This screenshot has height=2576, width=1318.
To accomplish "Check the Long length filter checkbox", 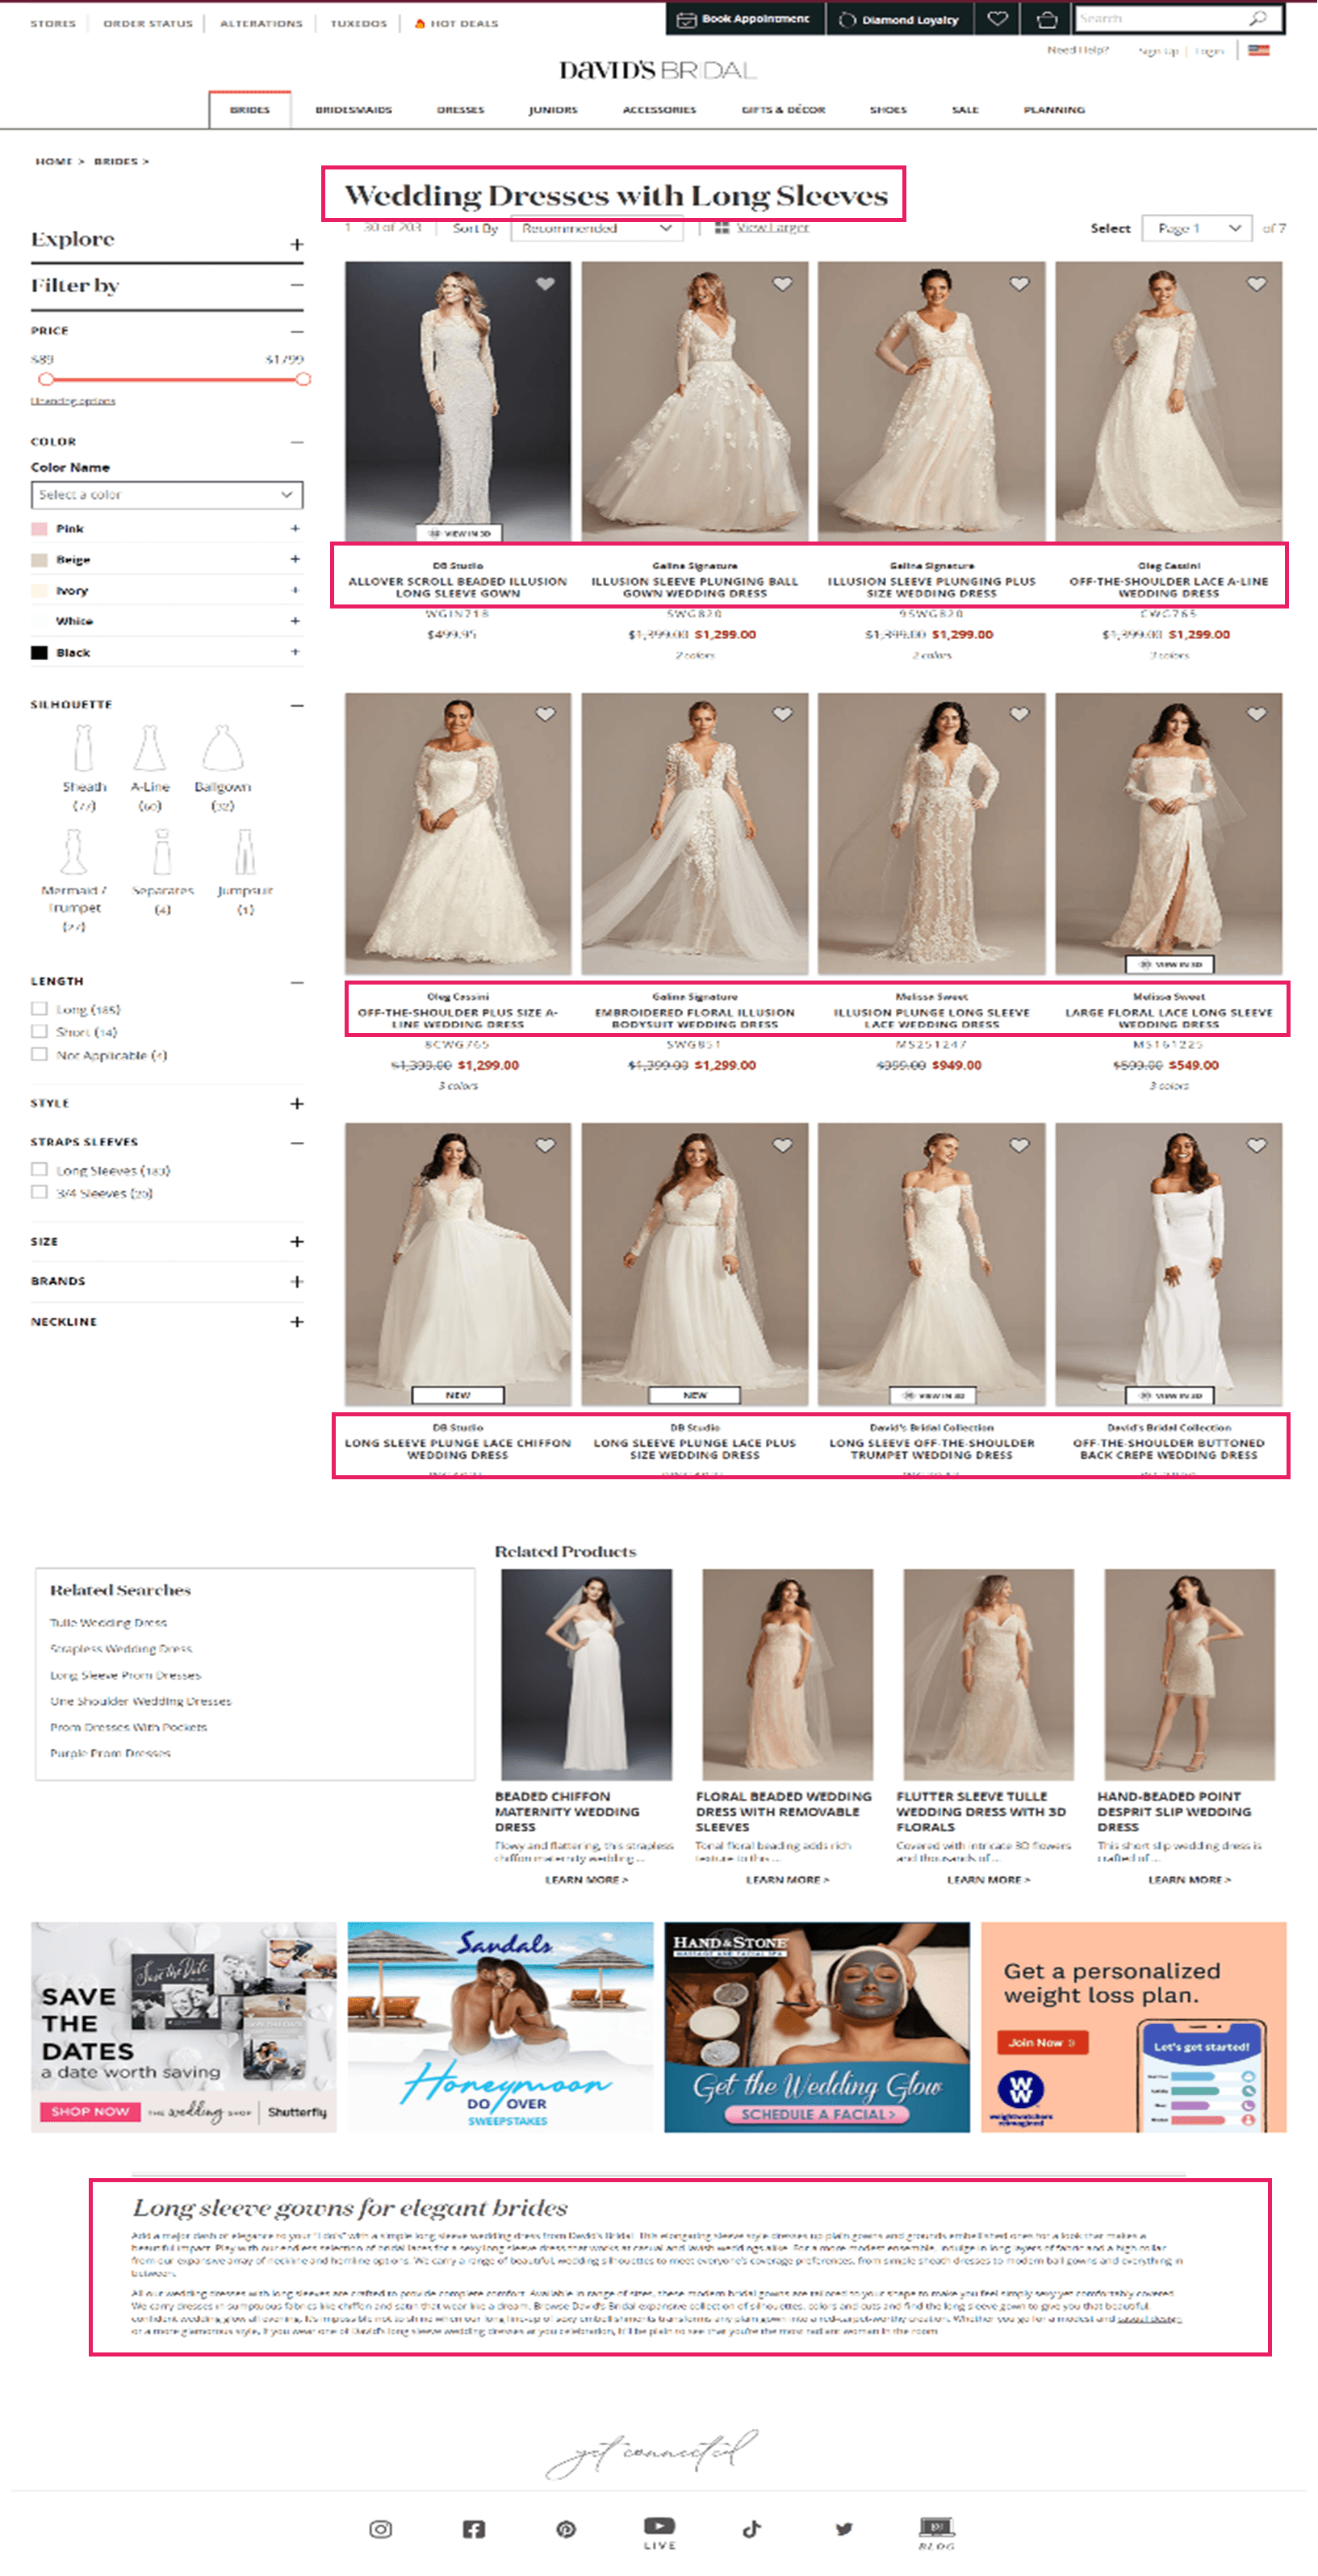I will point(40,1009).
